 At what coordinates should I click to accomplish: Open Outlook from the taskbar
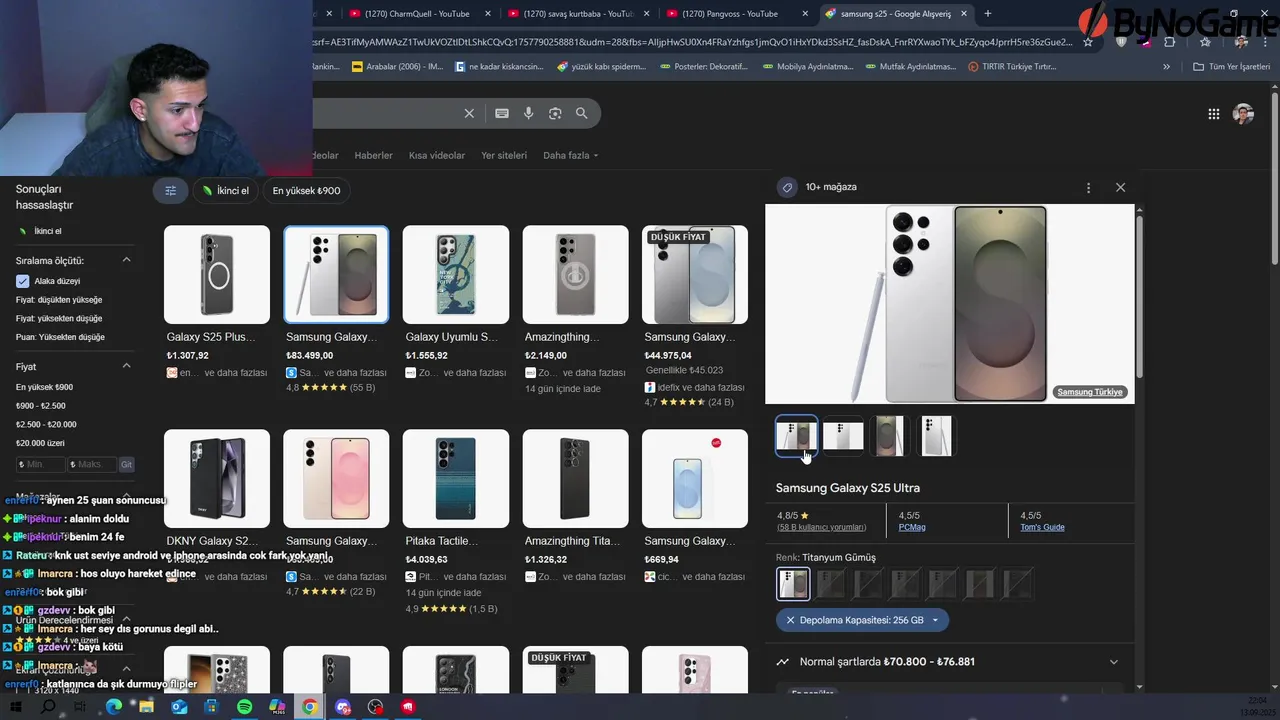click(x=179, y=707)
